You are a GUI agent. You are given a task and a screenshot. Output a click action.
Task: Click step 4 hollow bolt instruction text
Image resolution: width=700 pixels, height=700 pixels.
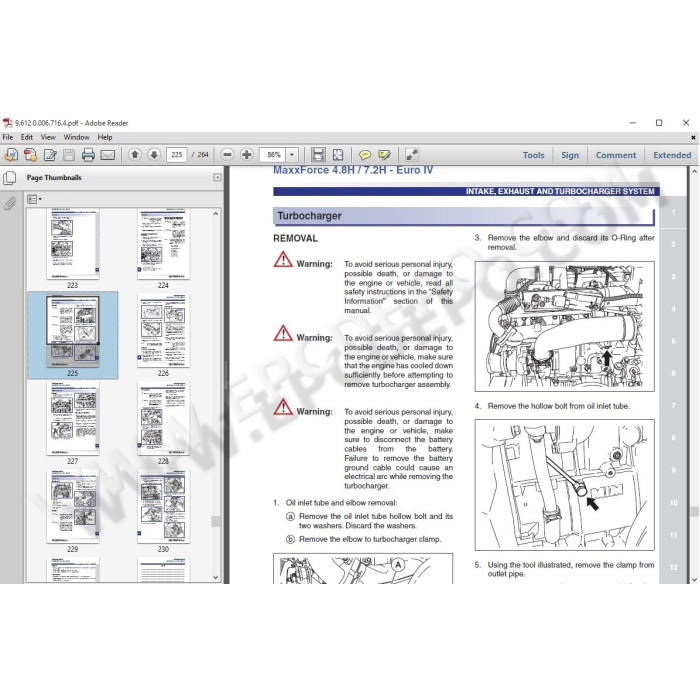coord(558,406)
